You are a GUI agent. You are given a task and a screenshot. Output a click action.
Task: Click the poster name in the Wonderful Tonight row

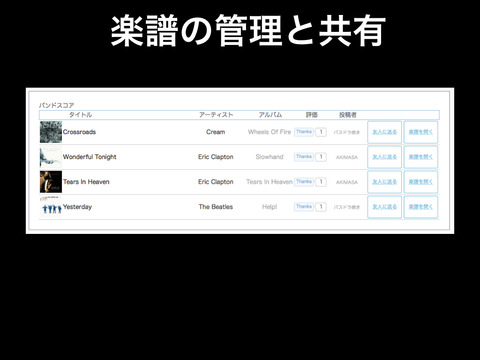point(347,157)
